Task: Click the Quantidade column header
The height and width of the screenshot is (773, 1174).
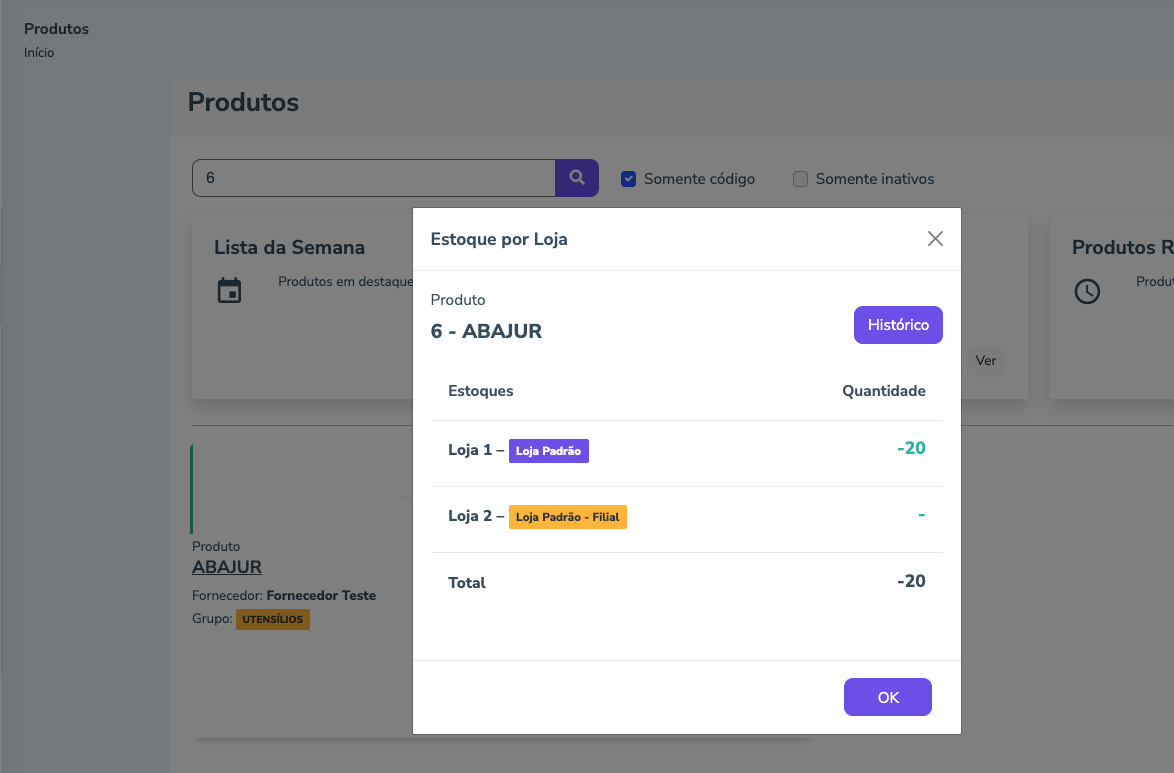Action: tap(883, 391)
